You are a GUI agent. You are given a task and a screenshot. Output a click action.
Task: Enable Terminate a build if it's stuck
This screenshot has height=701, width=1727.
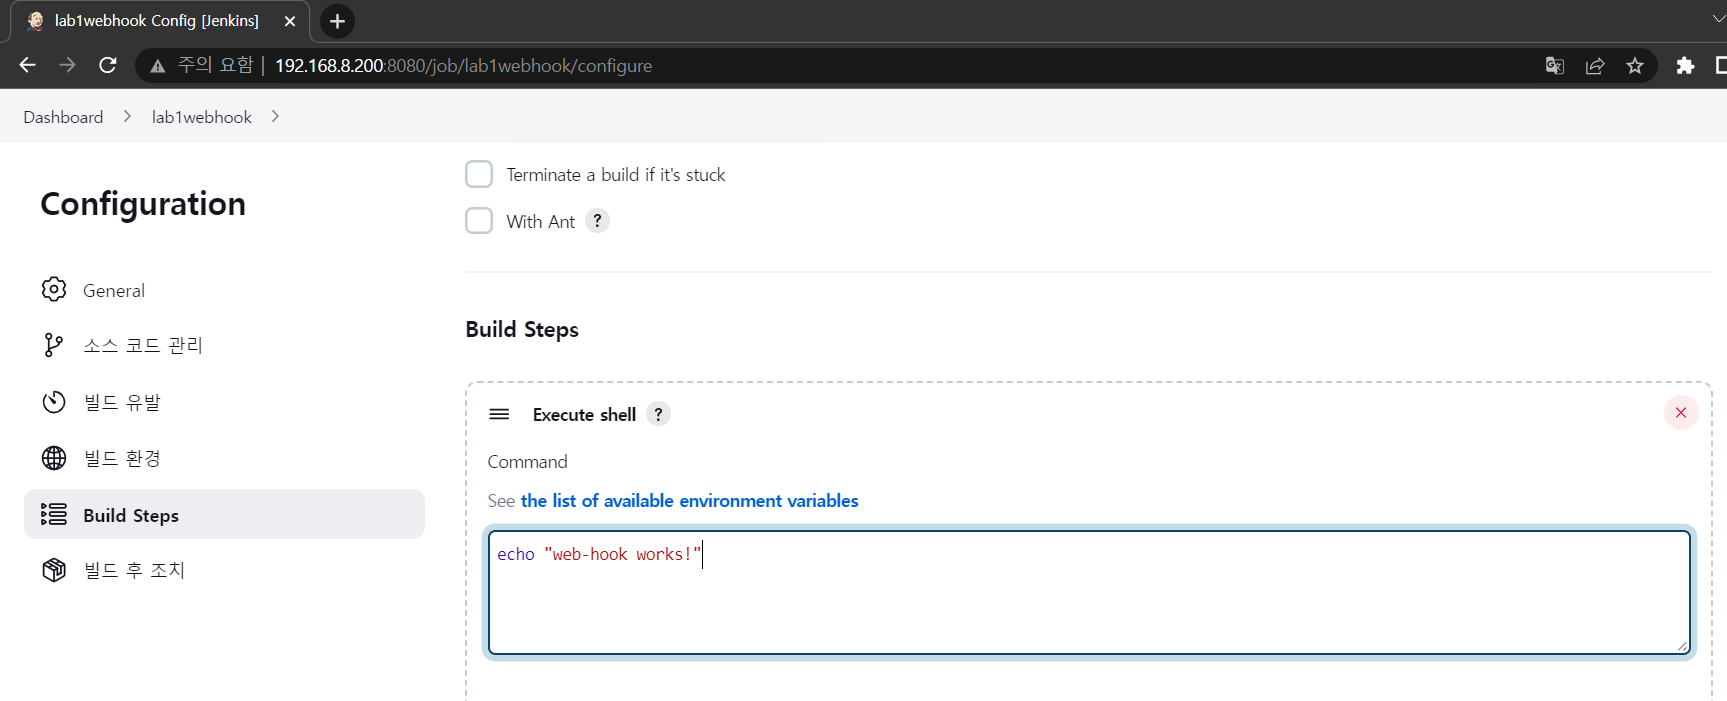[x=479, y=174]
